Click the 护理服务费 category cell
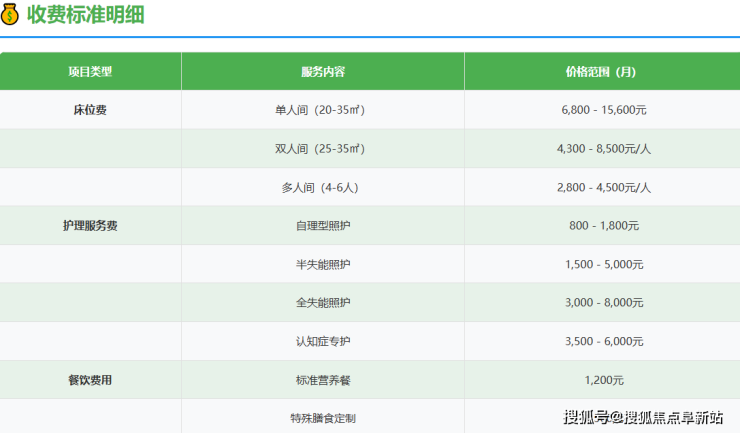 coord(90,226)
